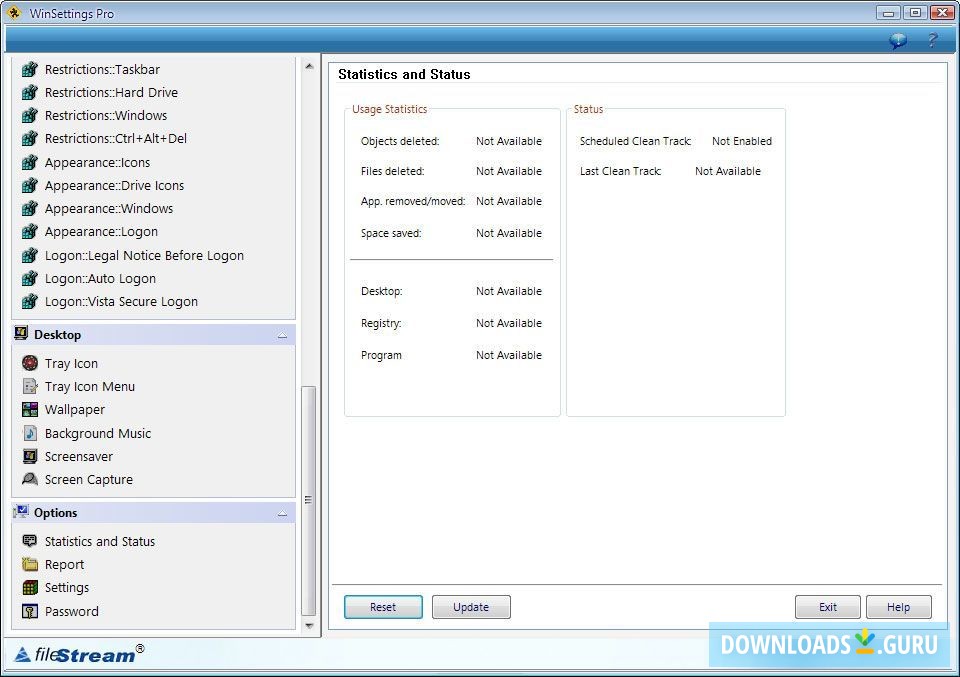Click the WinSettings Pro title bar icon

pyautogui.click(x=14, y=13)
